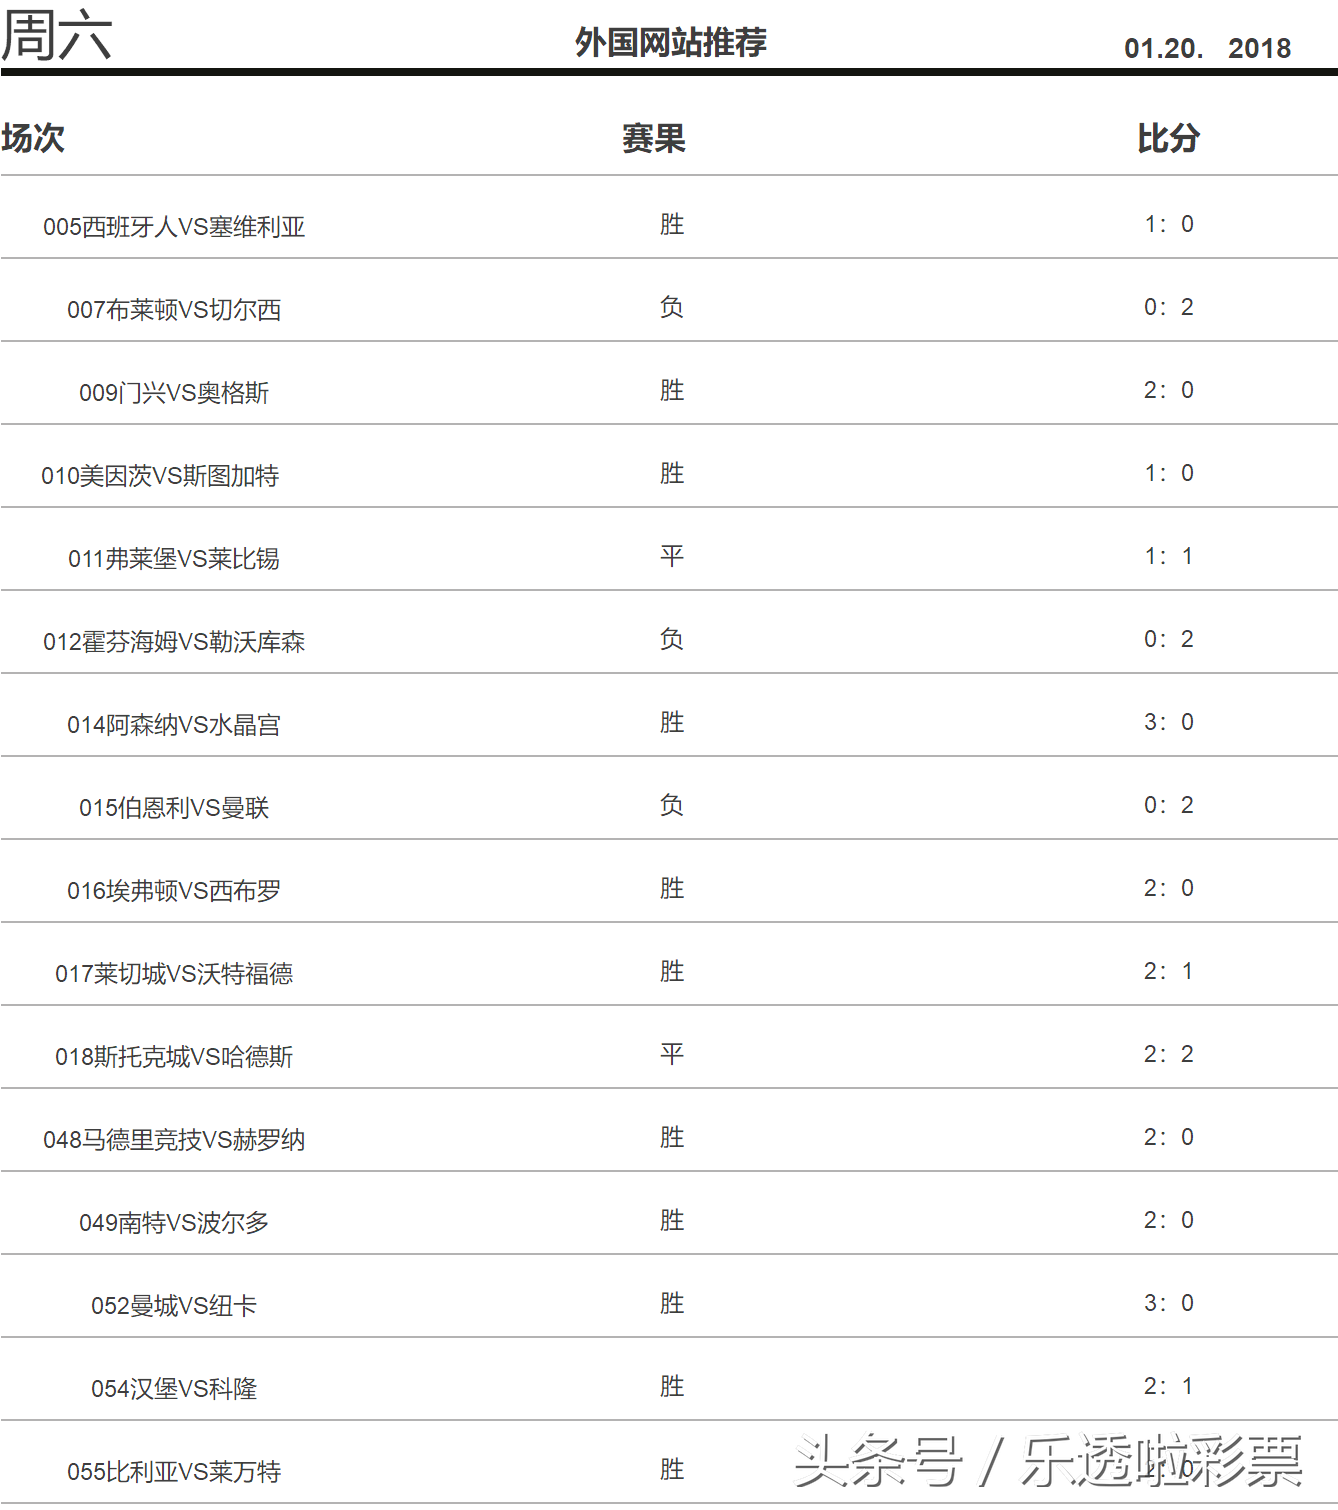The image size is (1338, 1510).
Task: Click result 胜 for 阿森纳VS水晶宫
Action: point(672,722)
